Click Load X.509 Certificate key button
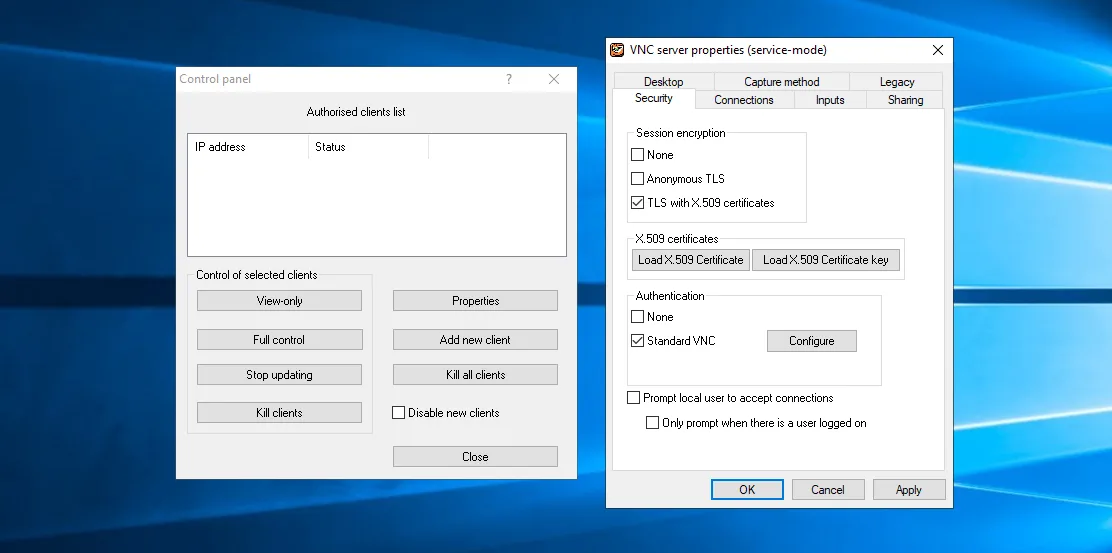The width and height of the screenshot is (1112, 553). point(825,259)
